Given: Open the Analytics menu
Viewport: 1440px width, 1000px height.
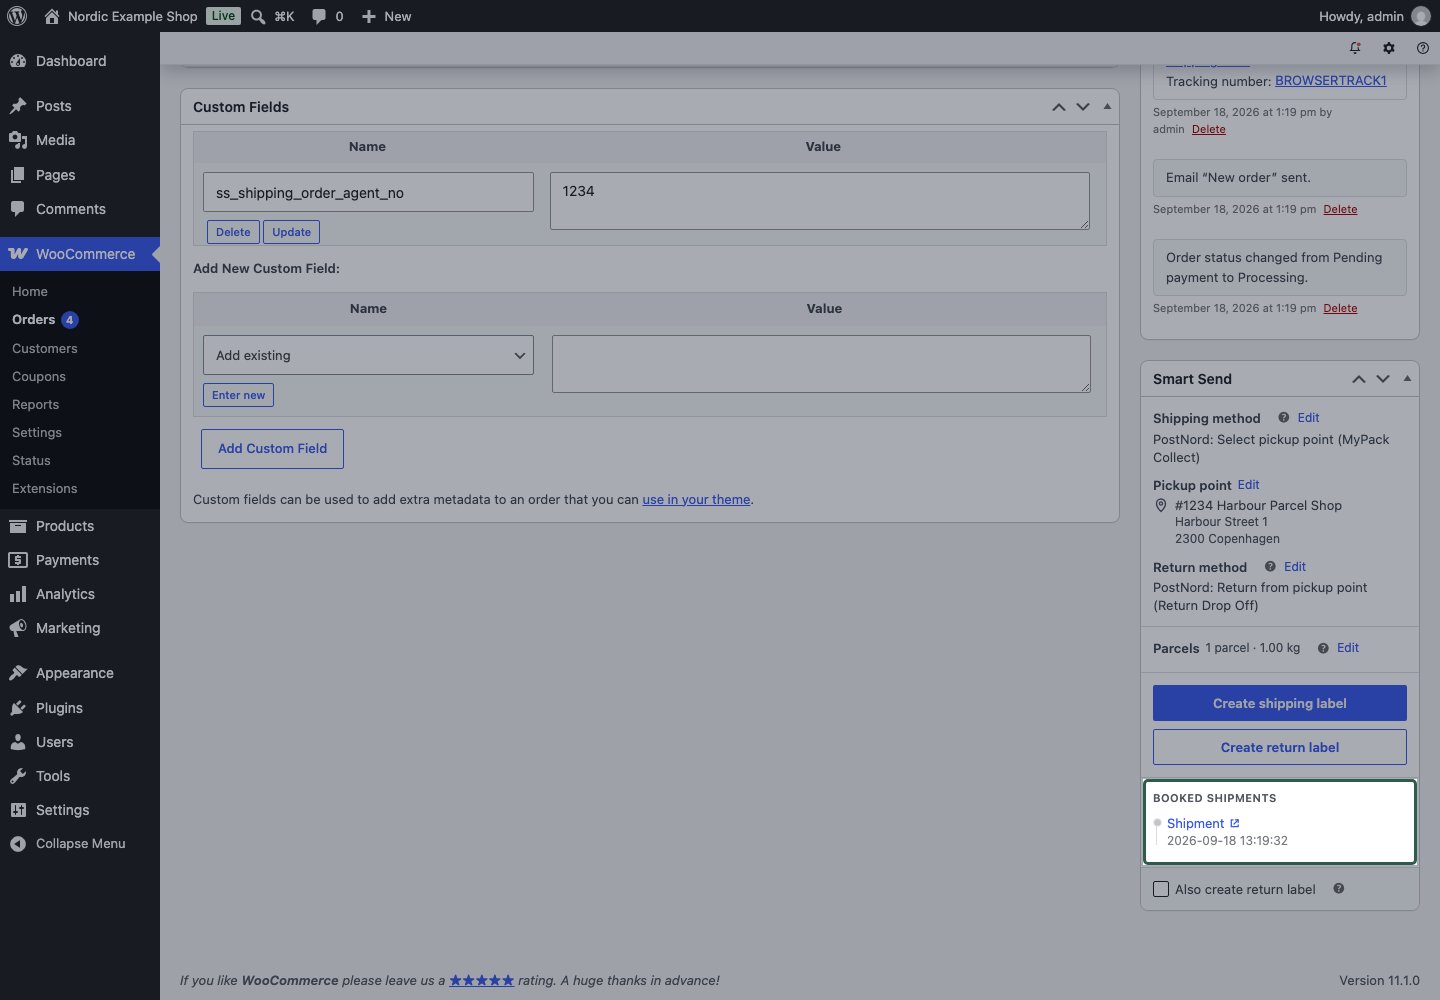Looking at the screenshot, I should coord(80,594).
